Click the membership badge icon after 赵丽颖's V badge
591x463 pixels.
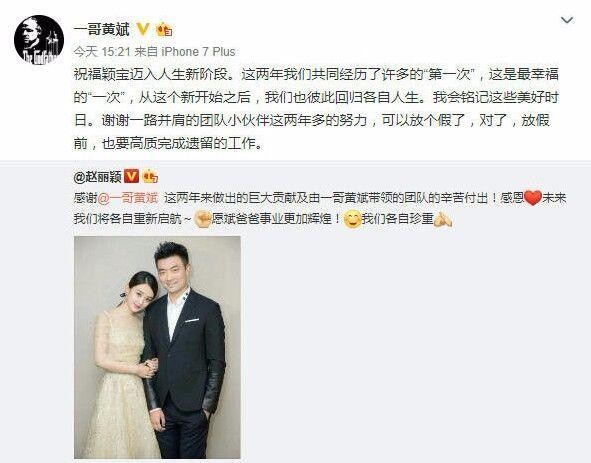150,176
